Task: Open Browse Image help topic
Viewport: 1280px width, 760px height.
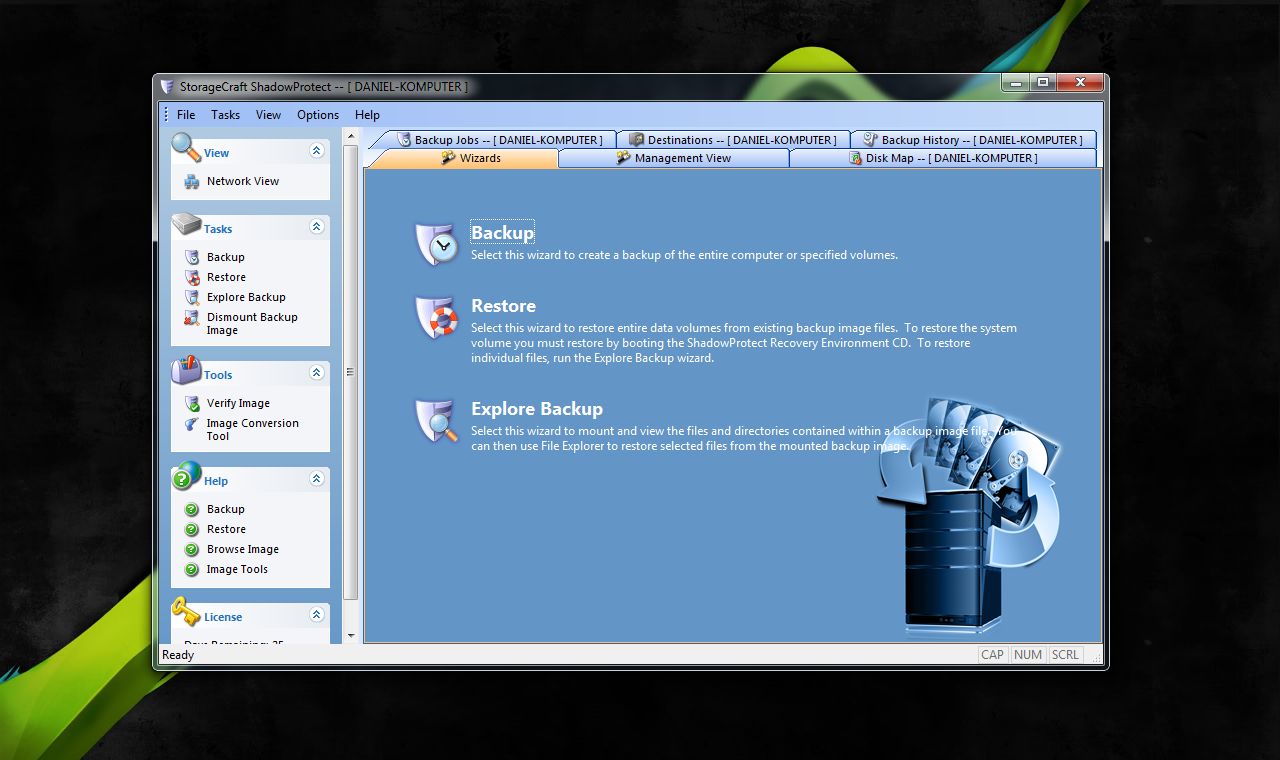Action: tap(243, 549)
